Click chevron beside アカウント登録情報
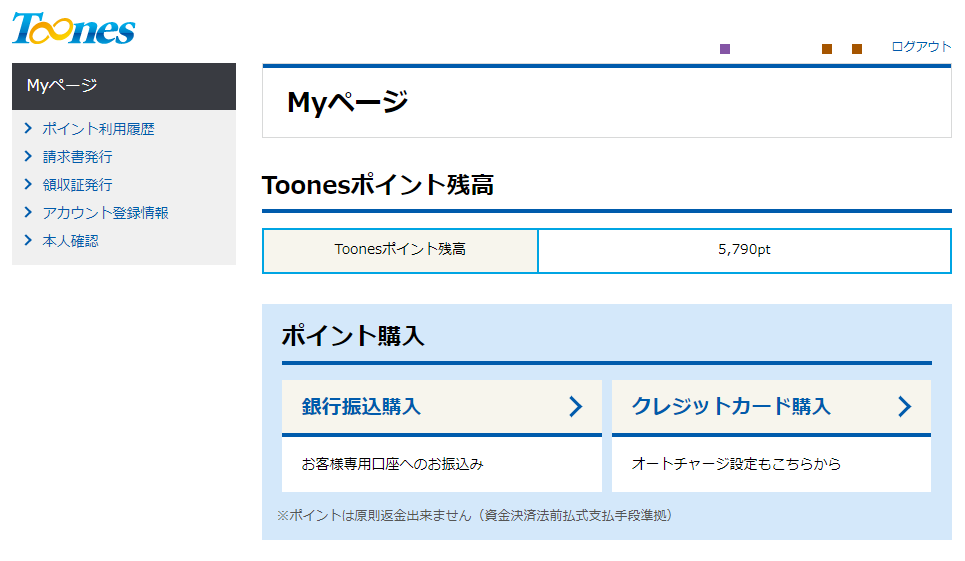Image resolution: width=965 pixels, height=561 pixels. 28,212
